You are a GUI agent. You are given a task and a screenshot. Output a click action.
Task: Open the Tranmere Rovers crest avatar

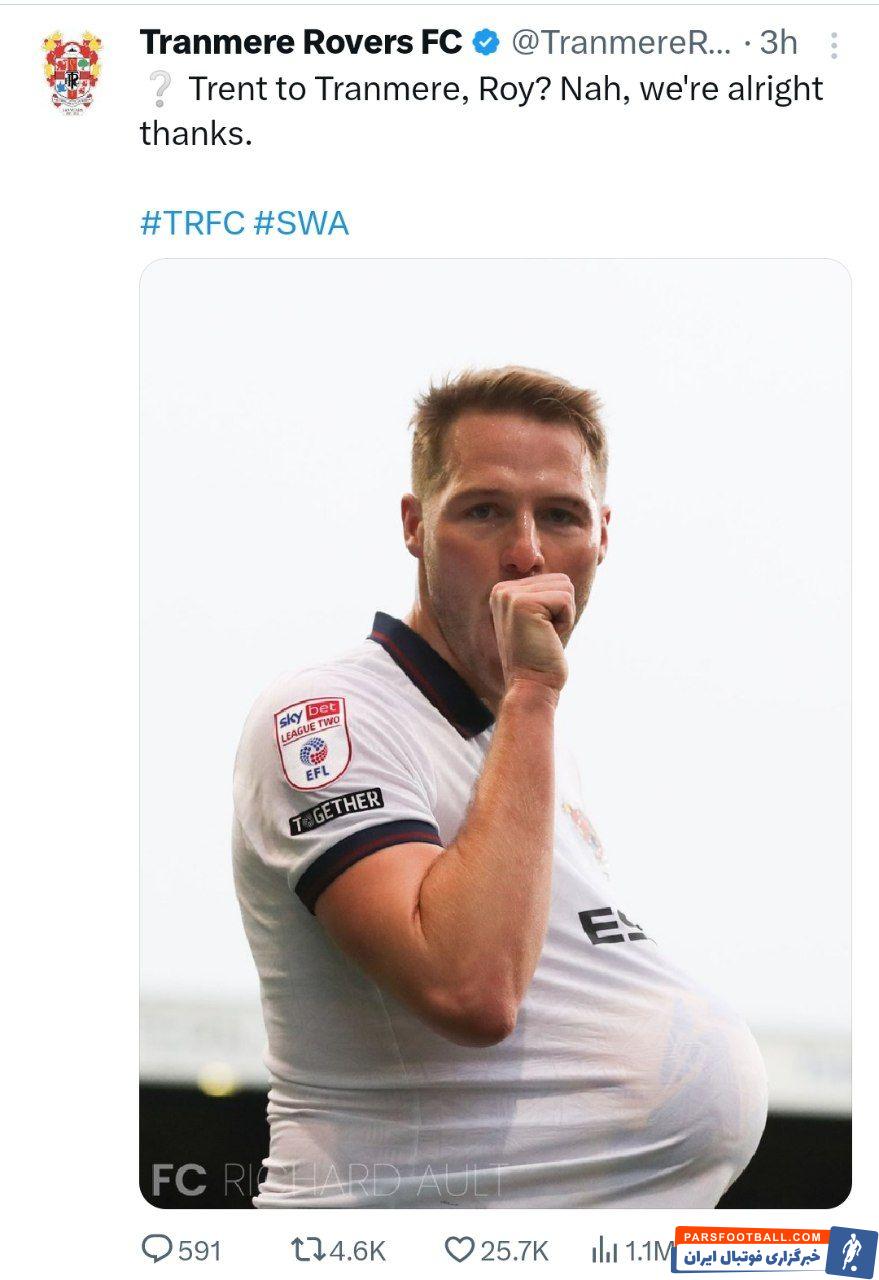pos(72,72)
